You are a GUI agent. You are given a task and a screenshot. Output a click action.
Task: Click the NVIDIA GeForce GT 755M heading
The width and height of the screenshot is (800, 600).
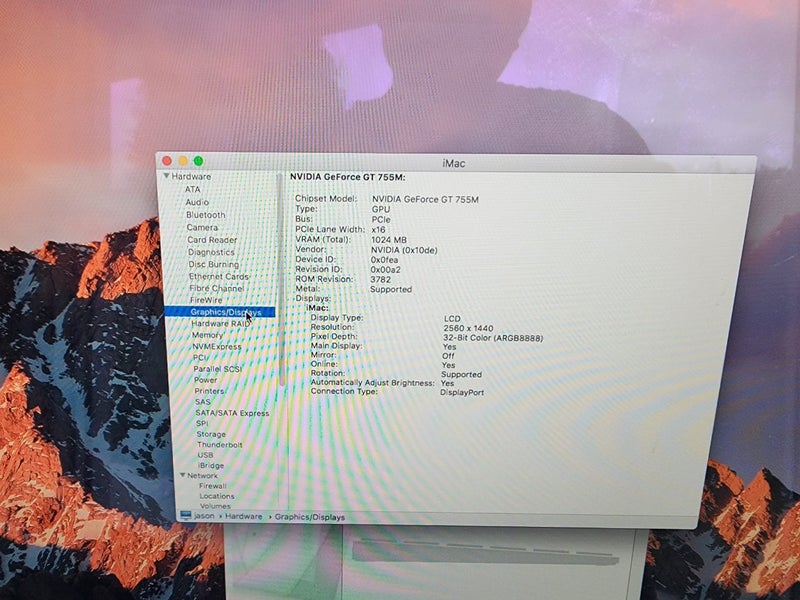(x=347, y=177)
